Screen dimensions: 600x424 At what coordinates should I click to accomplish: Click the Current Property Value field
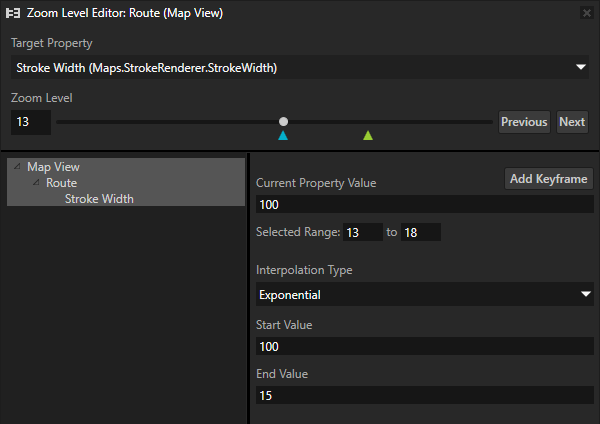click(x=425, y=204)
